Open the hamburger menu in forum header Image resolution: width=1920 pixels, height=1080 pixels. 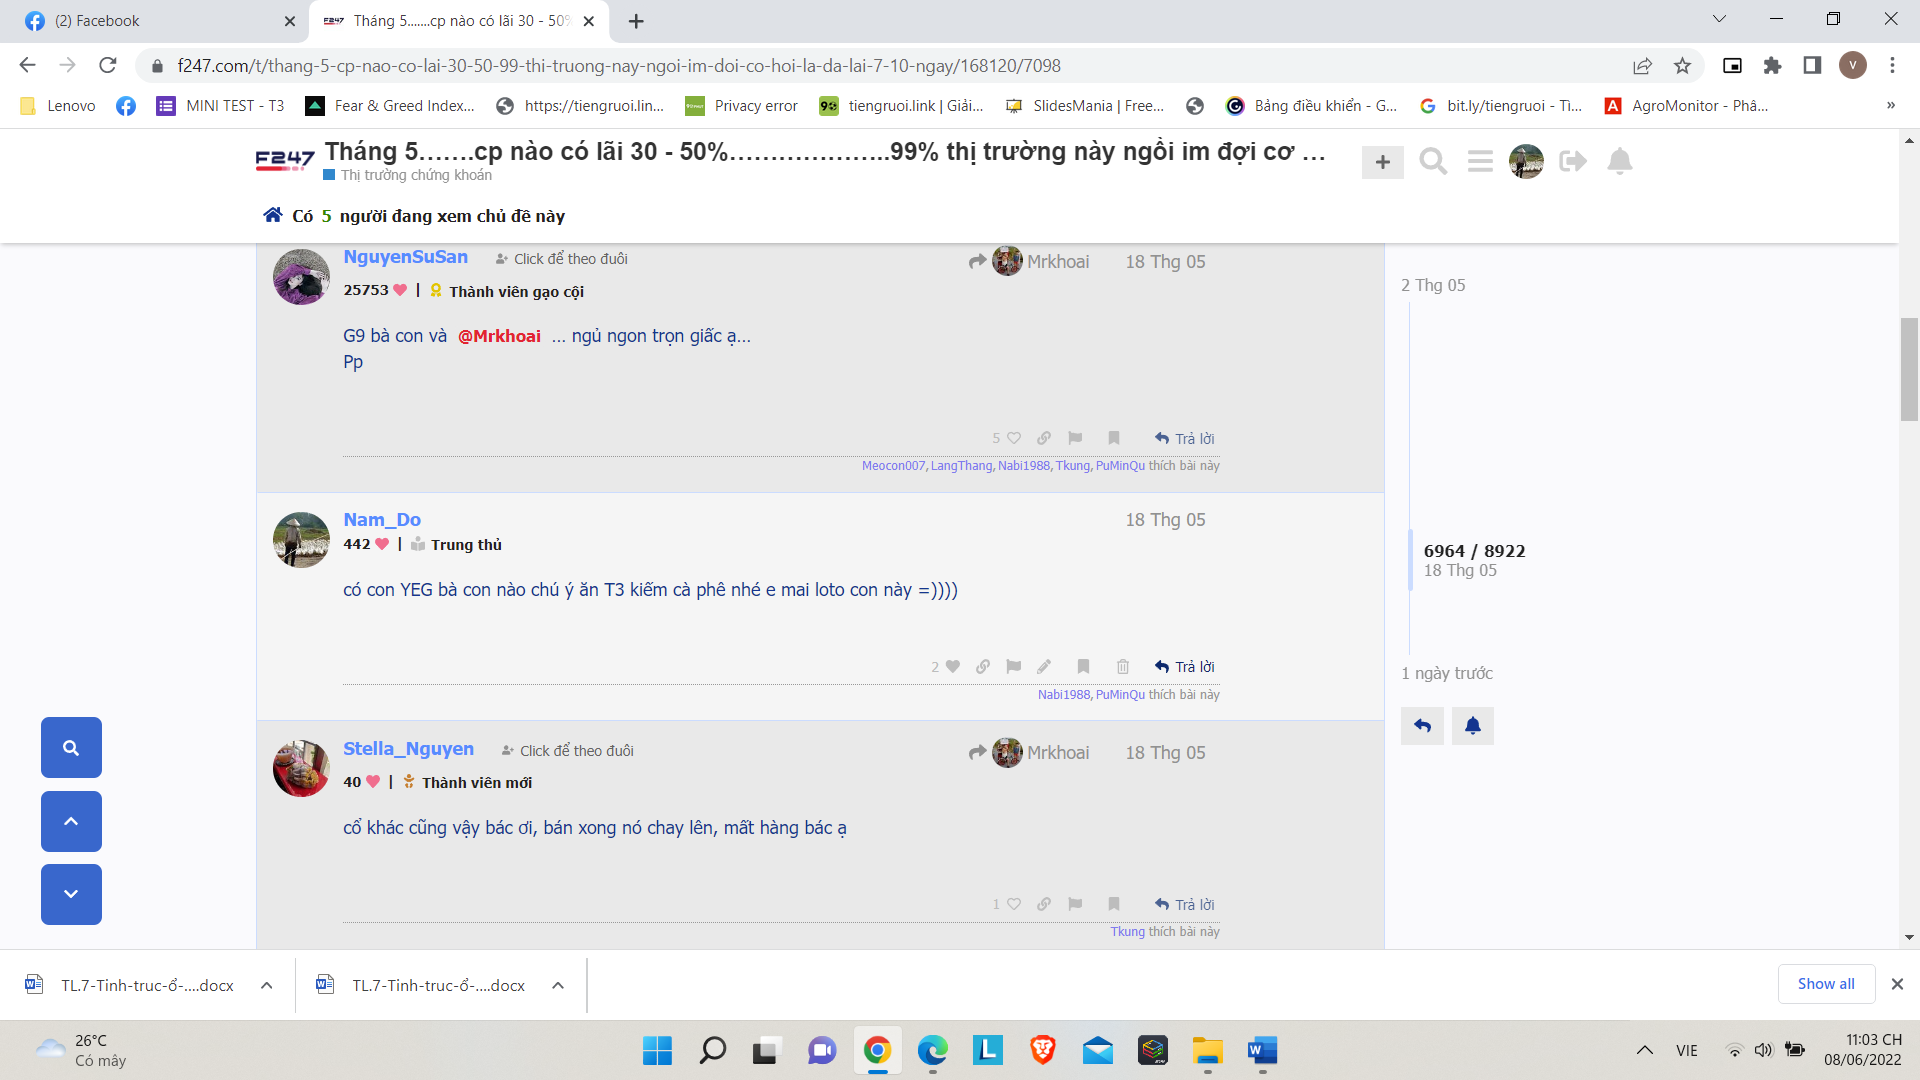[1480, 161]
